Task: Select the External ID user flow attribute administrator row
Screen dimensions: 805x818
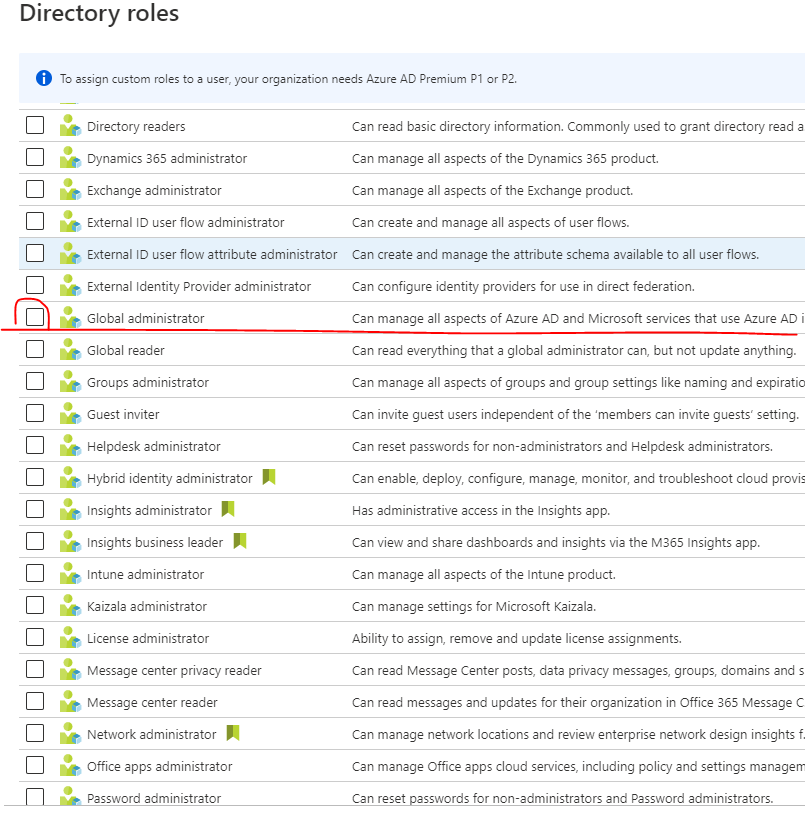Action: pos(212,254)
